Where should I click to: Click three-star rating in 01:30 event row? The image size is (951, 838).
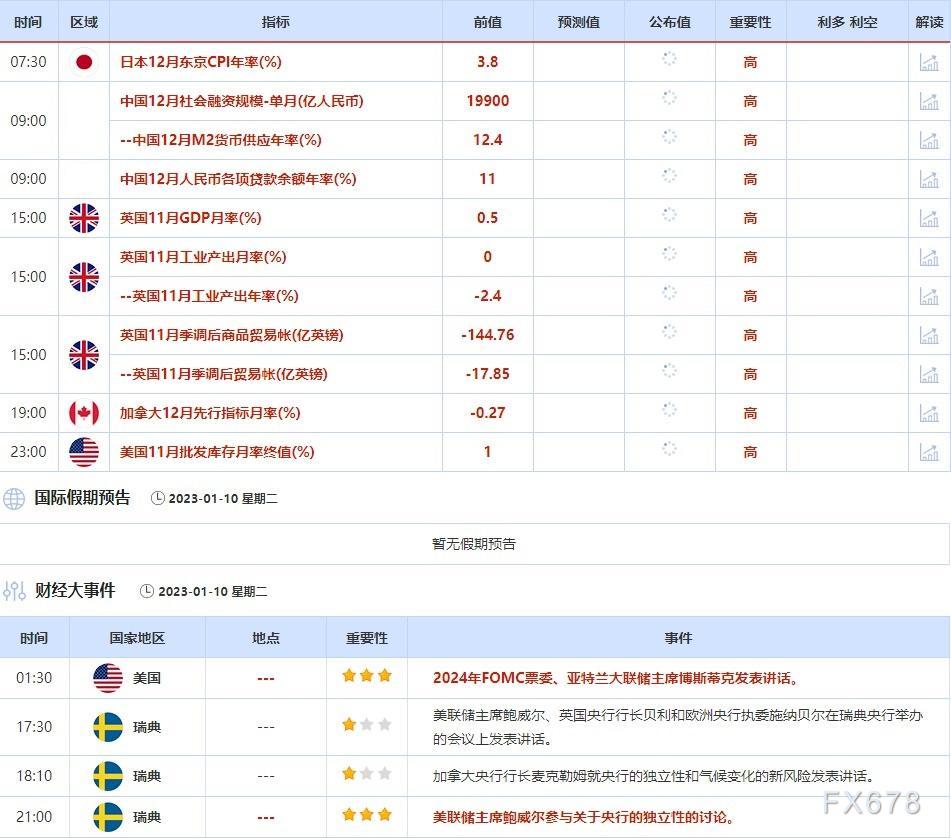[367, 675]
